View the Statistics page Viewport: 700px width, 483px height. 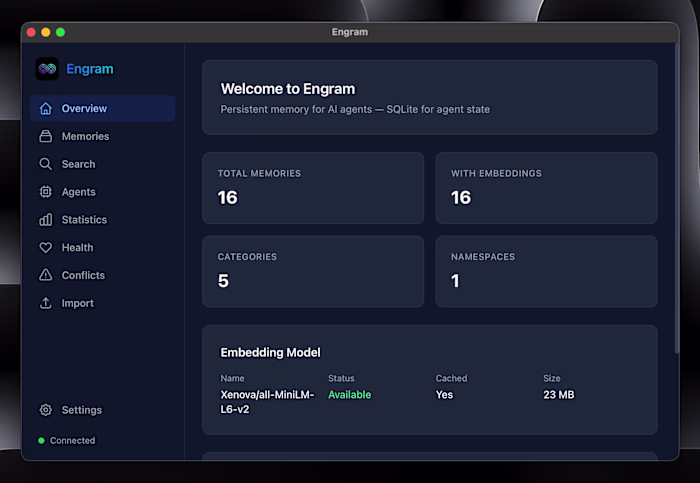pos(103,220)
